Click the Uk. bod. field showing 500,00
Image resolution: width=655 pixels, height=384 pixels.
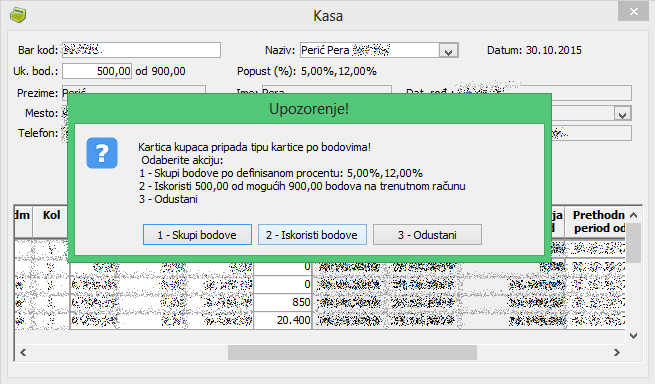(97, 71)
